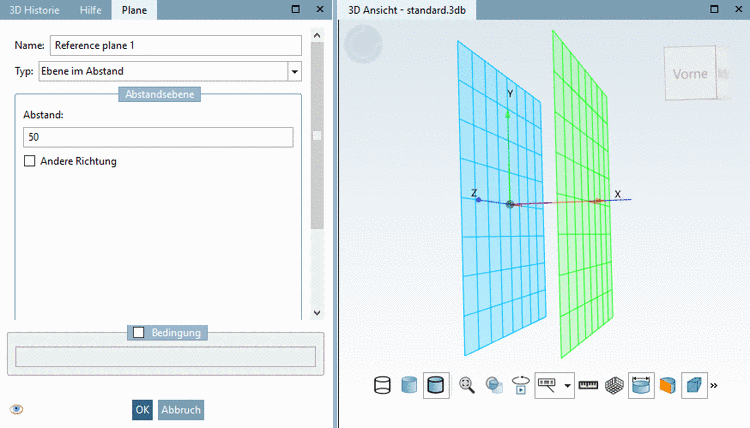This screenshot has height=428, width=750.
Task: Toggle the 3D grid display icon
Action: pyautogui.click(x=614, y=385)
